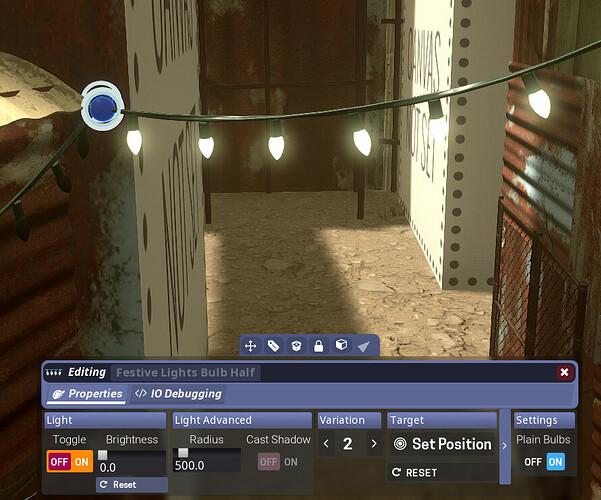Select the blue light bulb gizmo
Screen dimensions: 601x500
(x=99, y=106)
